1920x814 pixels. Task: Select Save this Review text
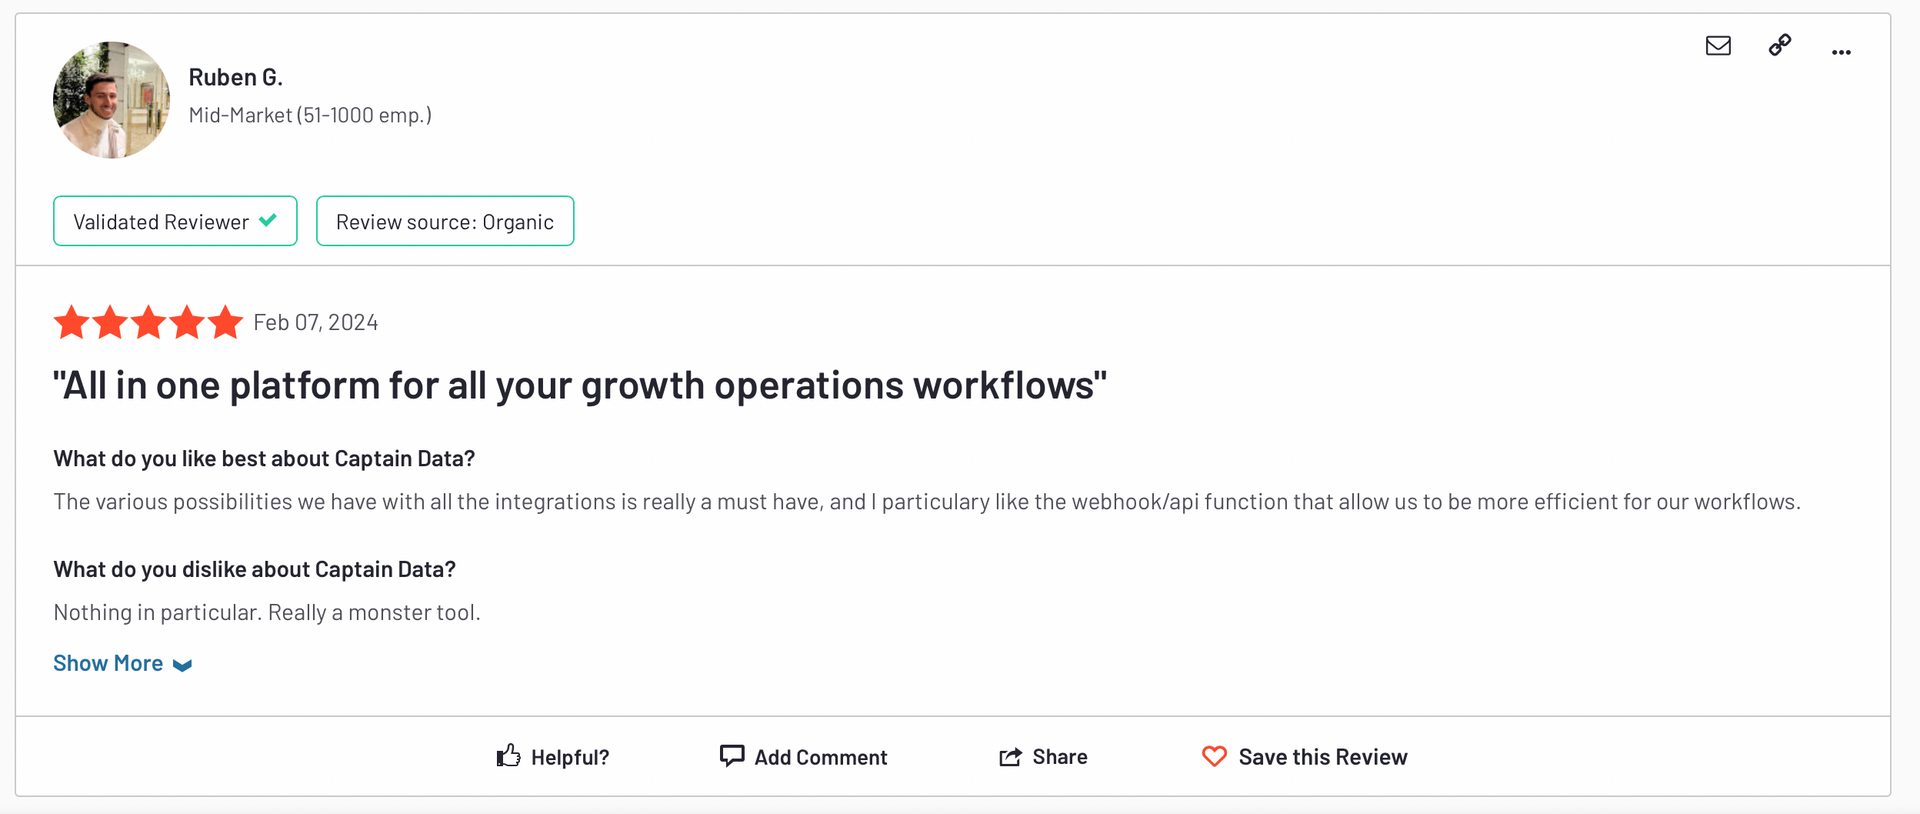(x=1323, y=757)
